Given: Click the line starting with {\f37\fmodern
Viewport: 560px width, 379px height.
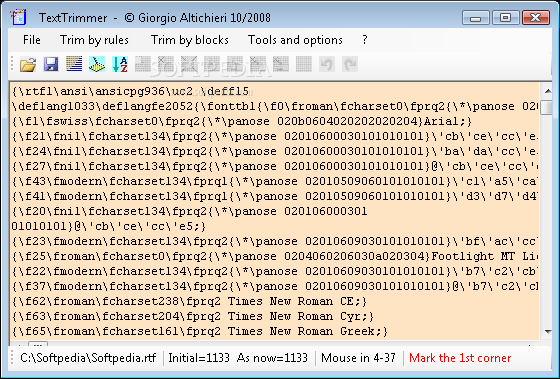Looking at the screenshot, I should [274, 286].
